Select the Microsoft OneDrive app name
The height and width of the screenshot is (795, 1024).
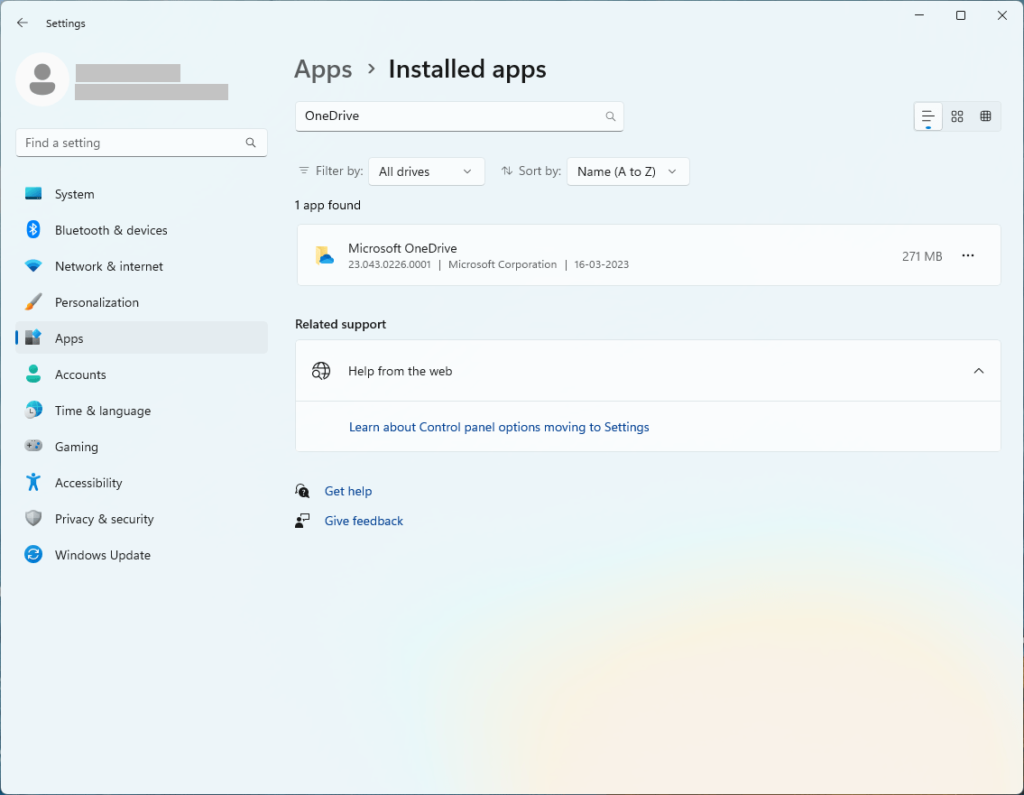pos(402,248)
